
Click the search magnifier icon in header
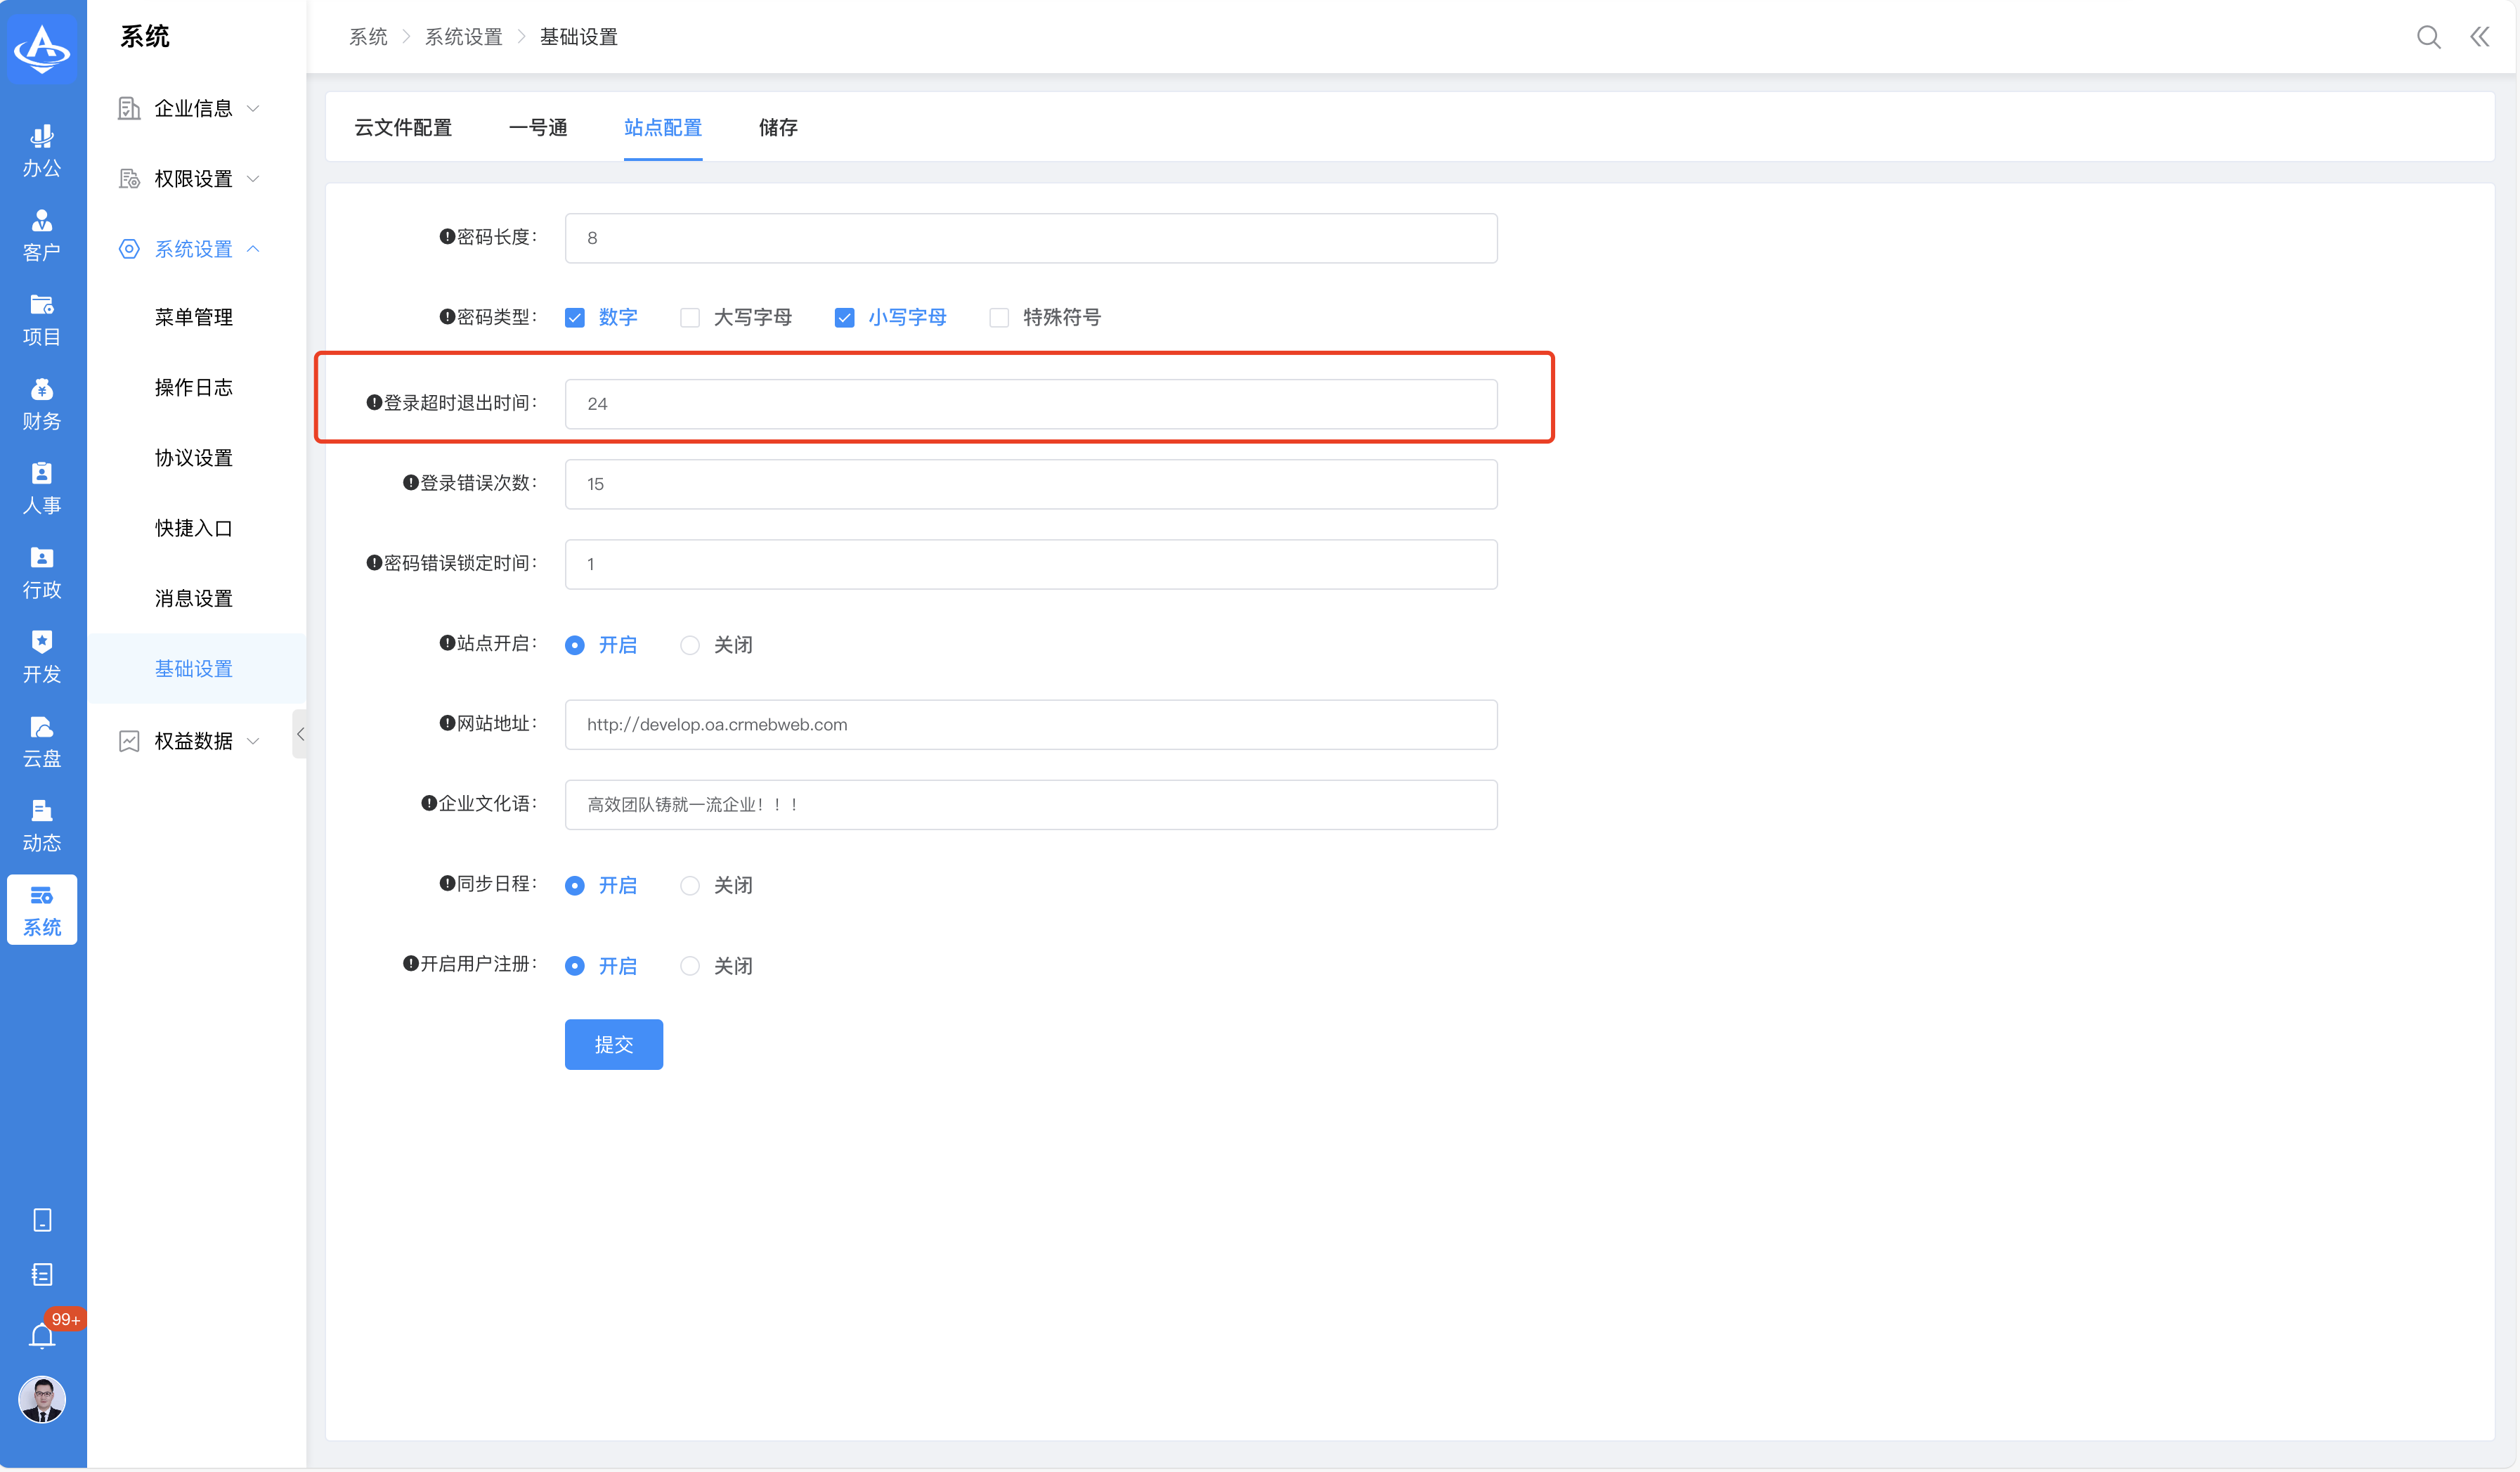[x=2428, y=37]
